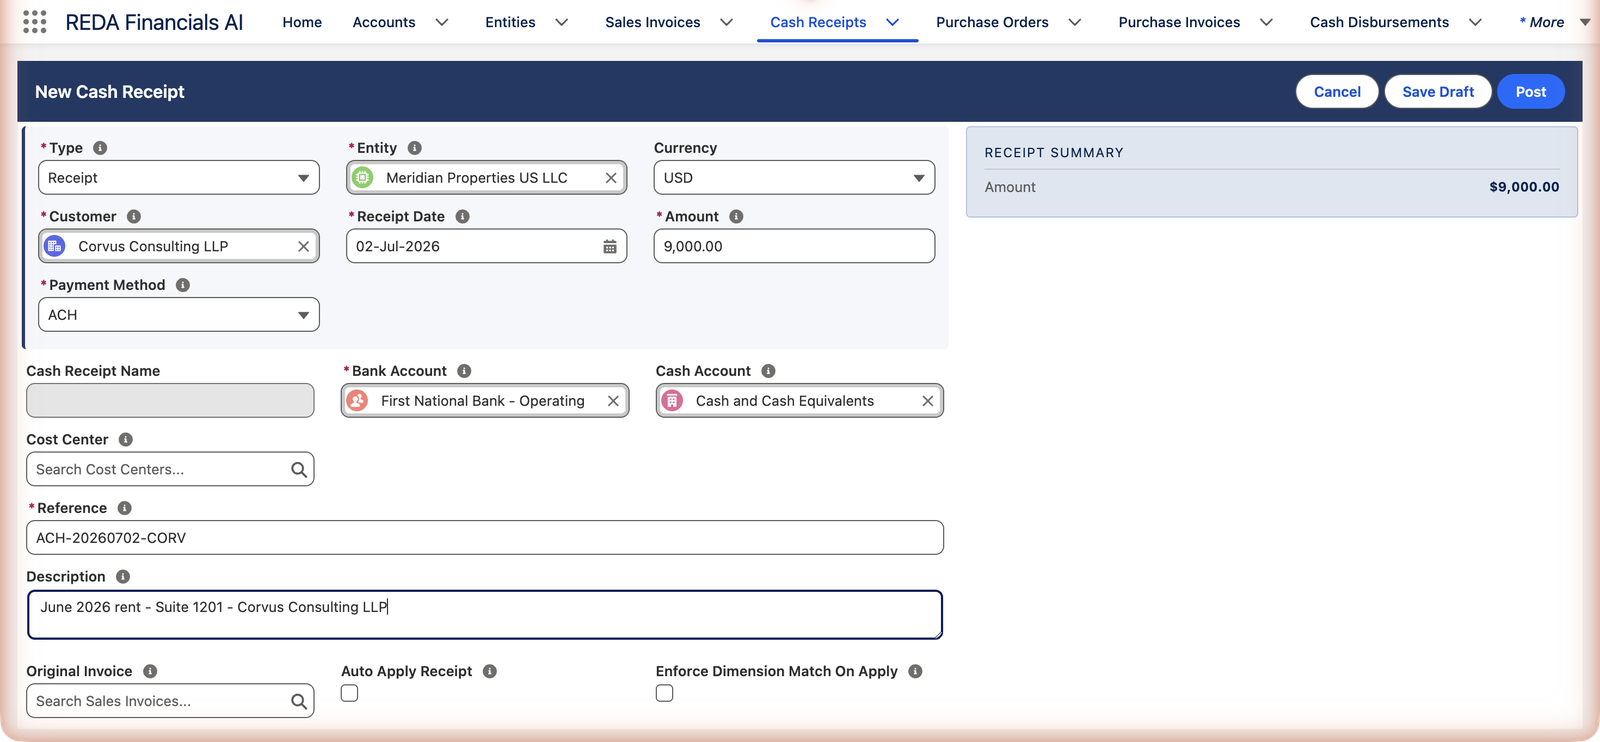Click the info icon beside Cash Account
The image size is (1600, 742).
tap(768, 371)
